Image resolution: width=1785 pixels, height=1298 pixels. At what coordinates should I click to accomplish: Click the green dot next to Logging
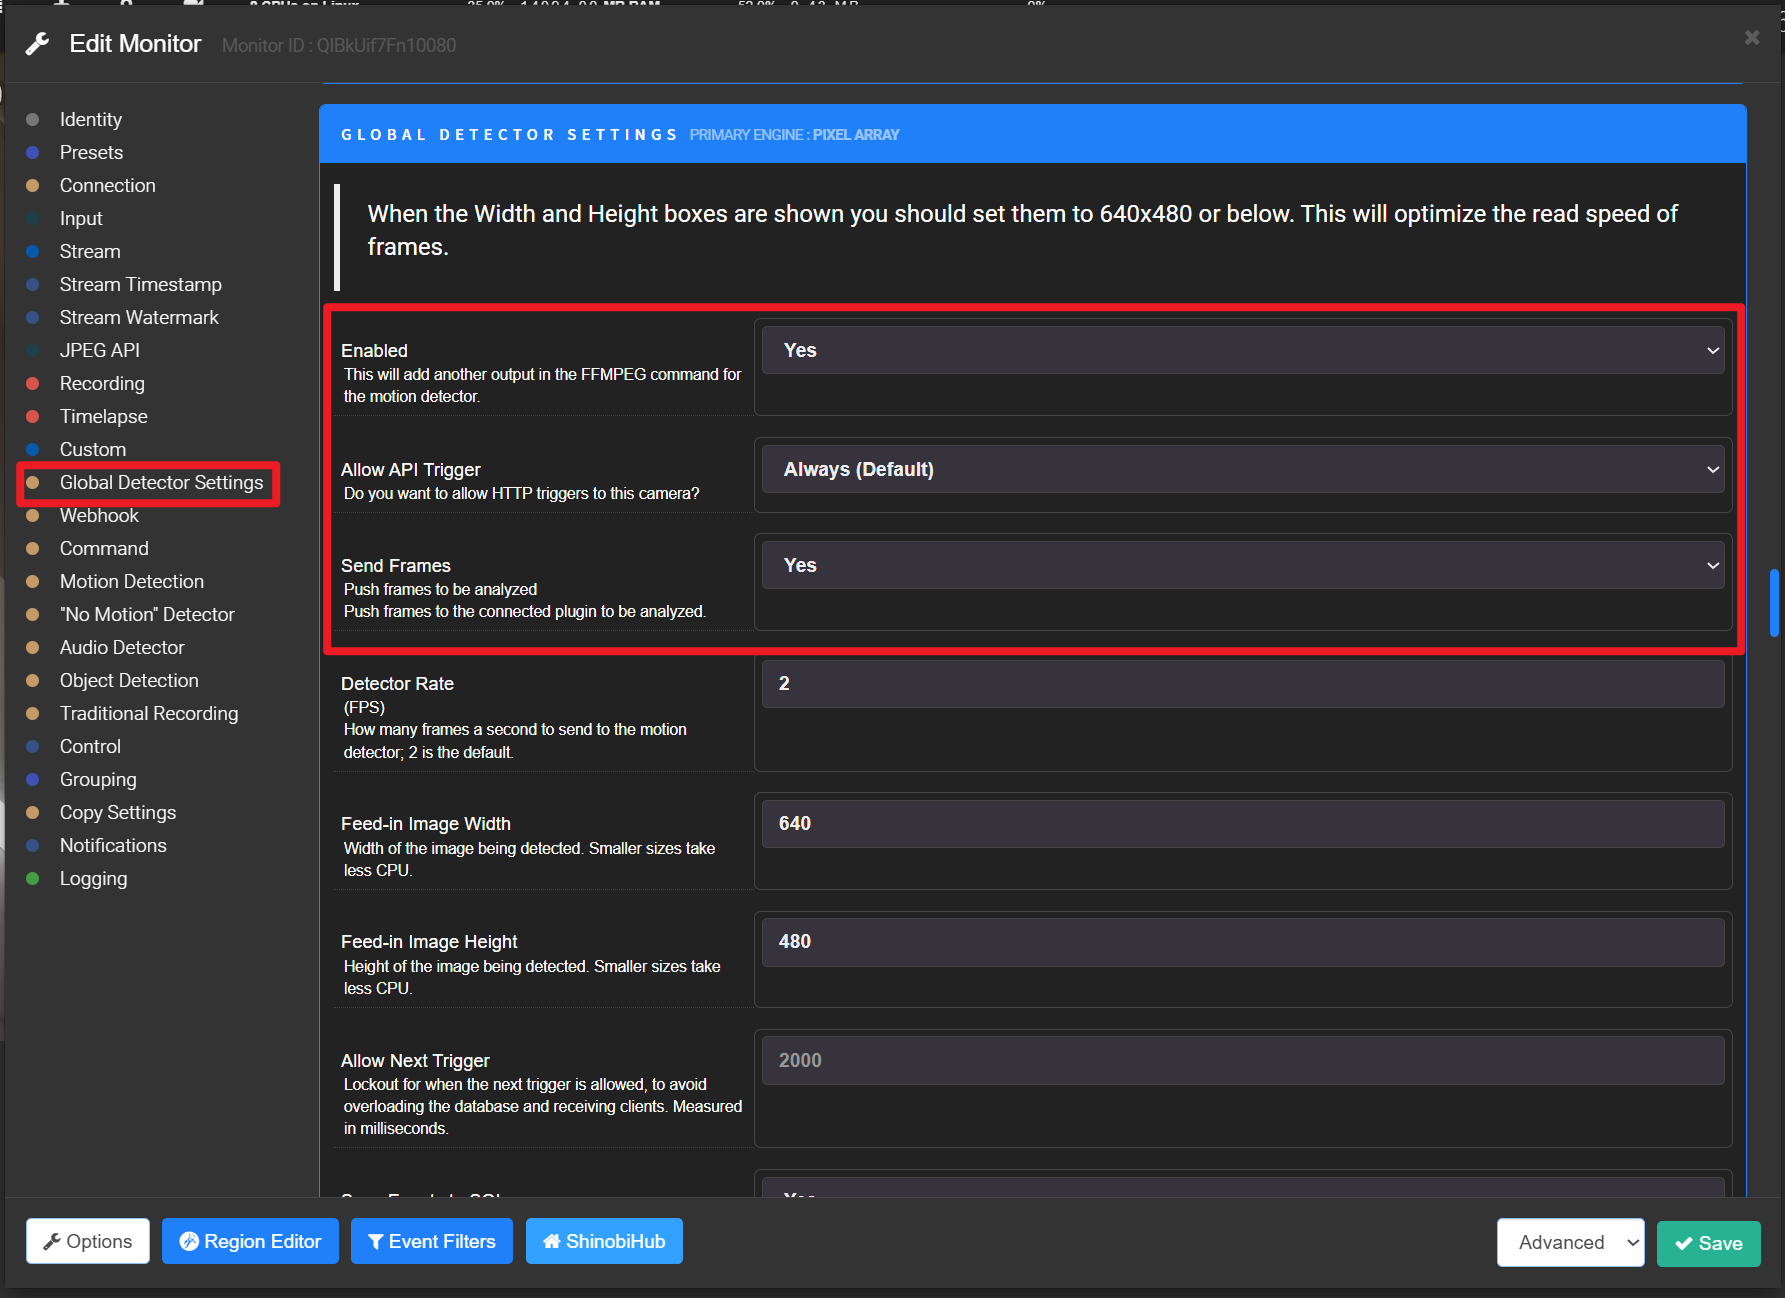click(33, 878)
